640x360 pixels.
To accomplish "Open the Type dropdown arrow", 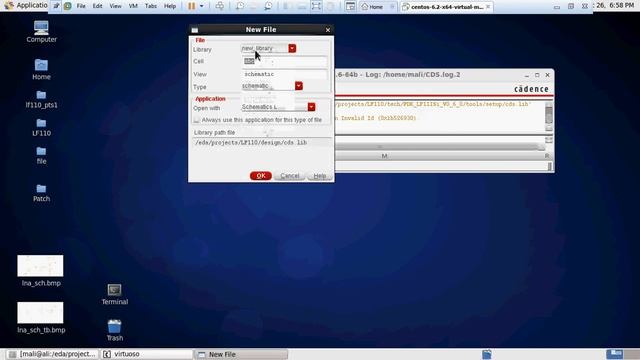I will (299, 86).
